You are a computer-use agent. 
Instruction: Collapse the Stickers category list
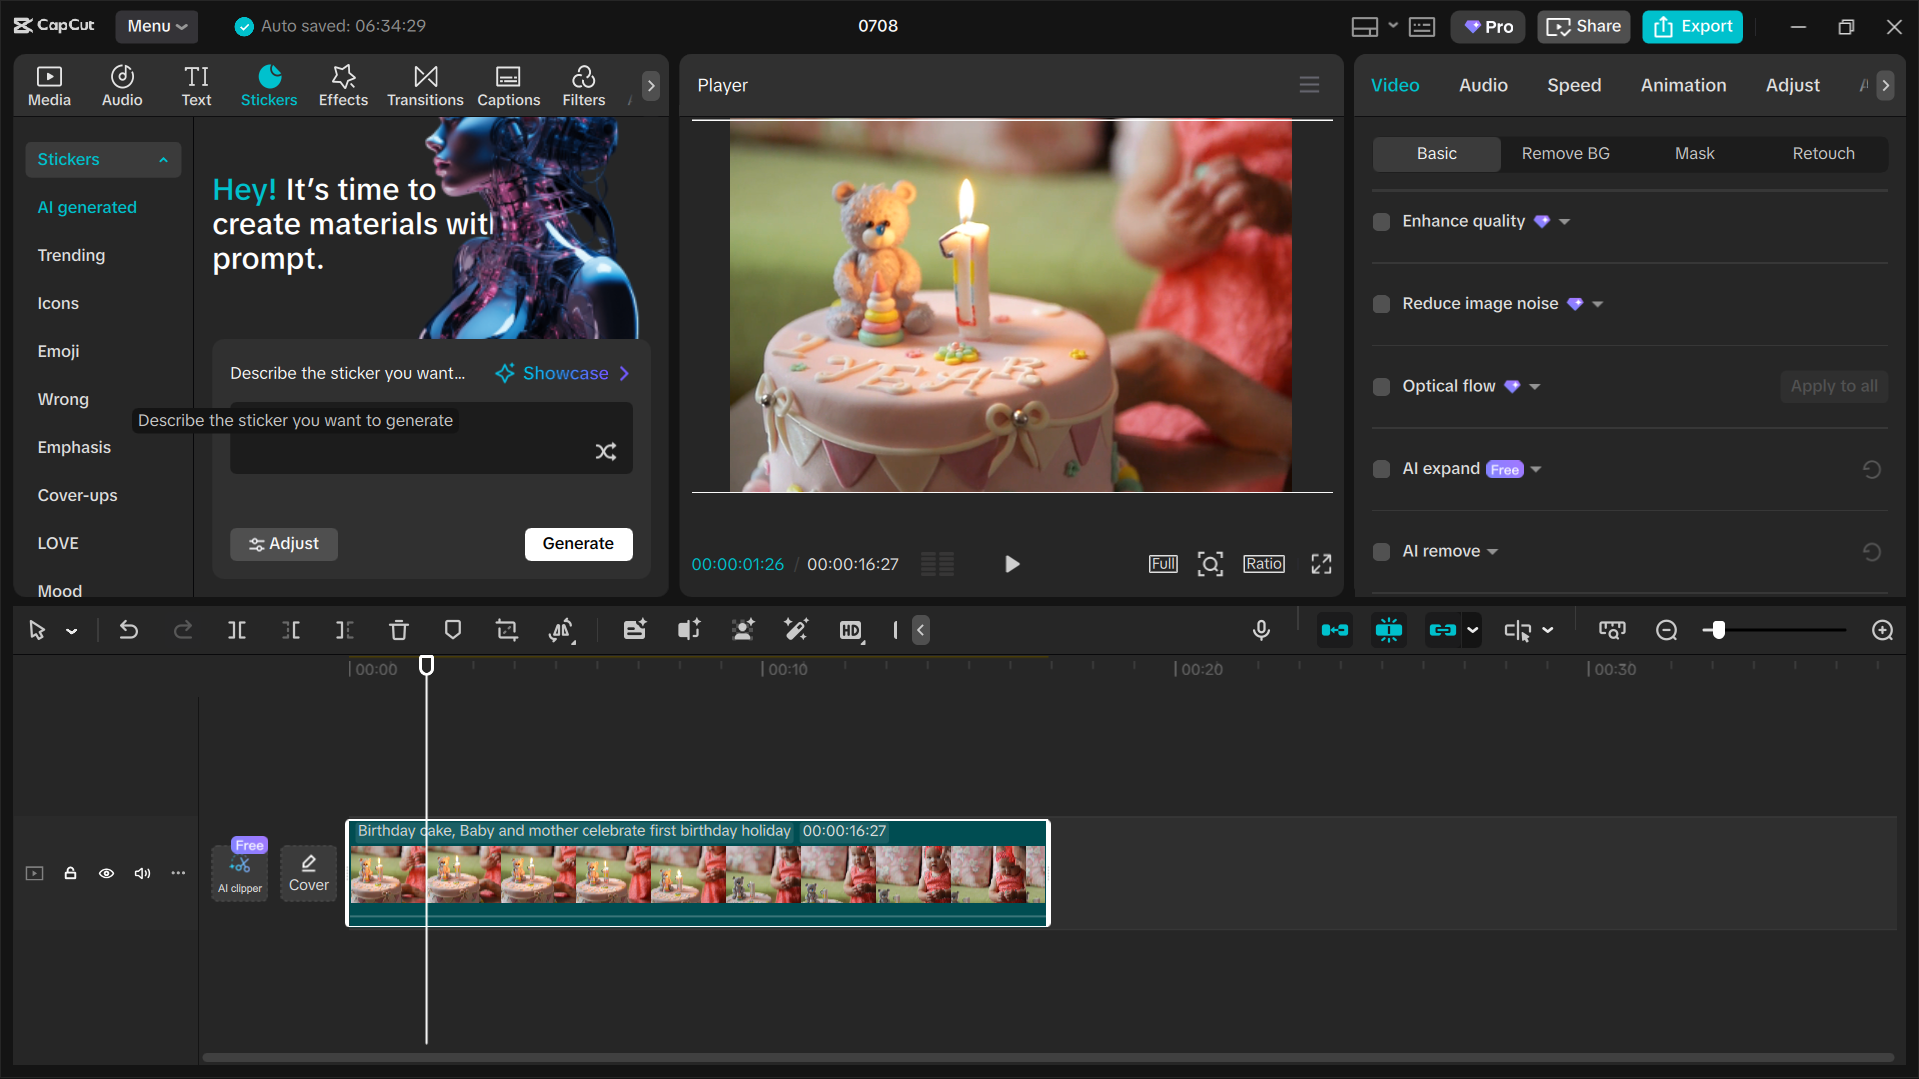pos(163,159)
